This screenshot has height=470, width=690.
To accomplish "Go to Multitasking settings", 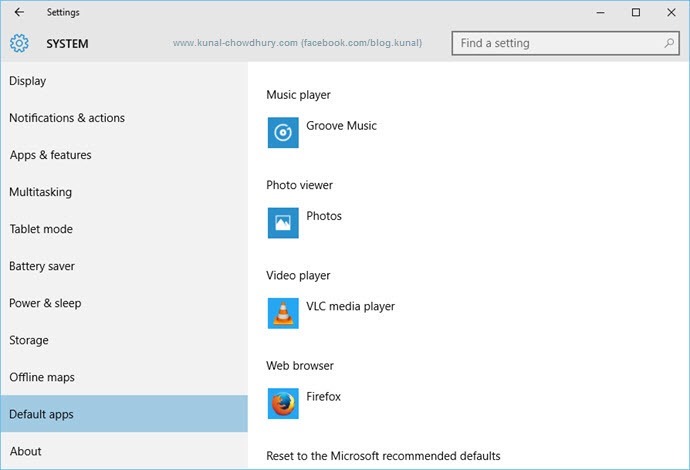I will pyautogui.click(x=124, y=192).
